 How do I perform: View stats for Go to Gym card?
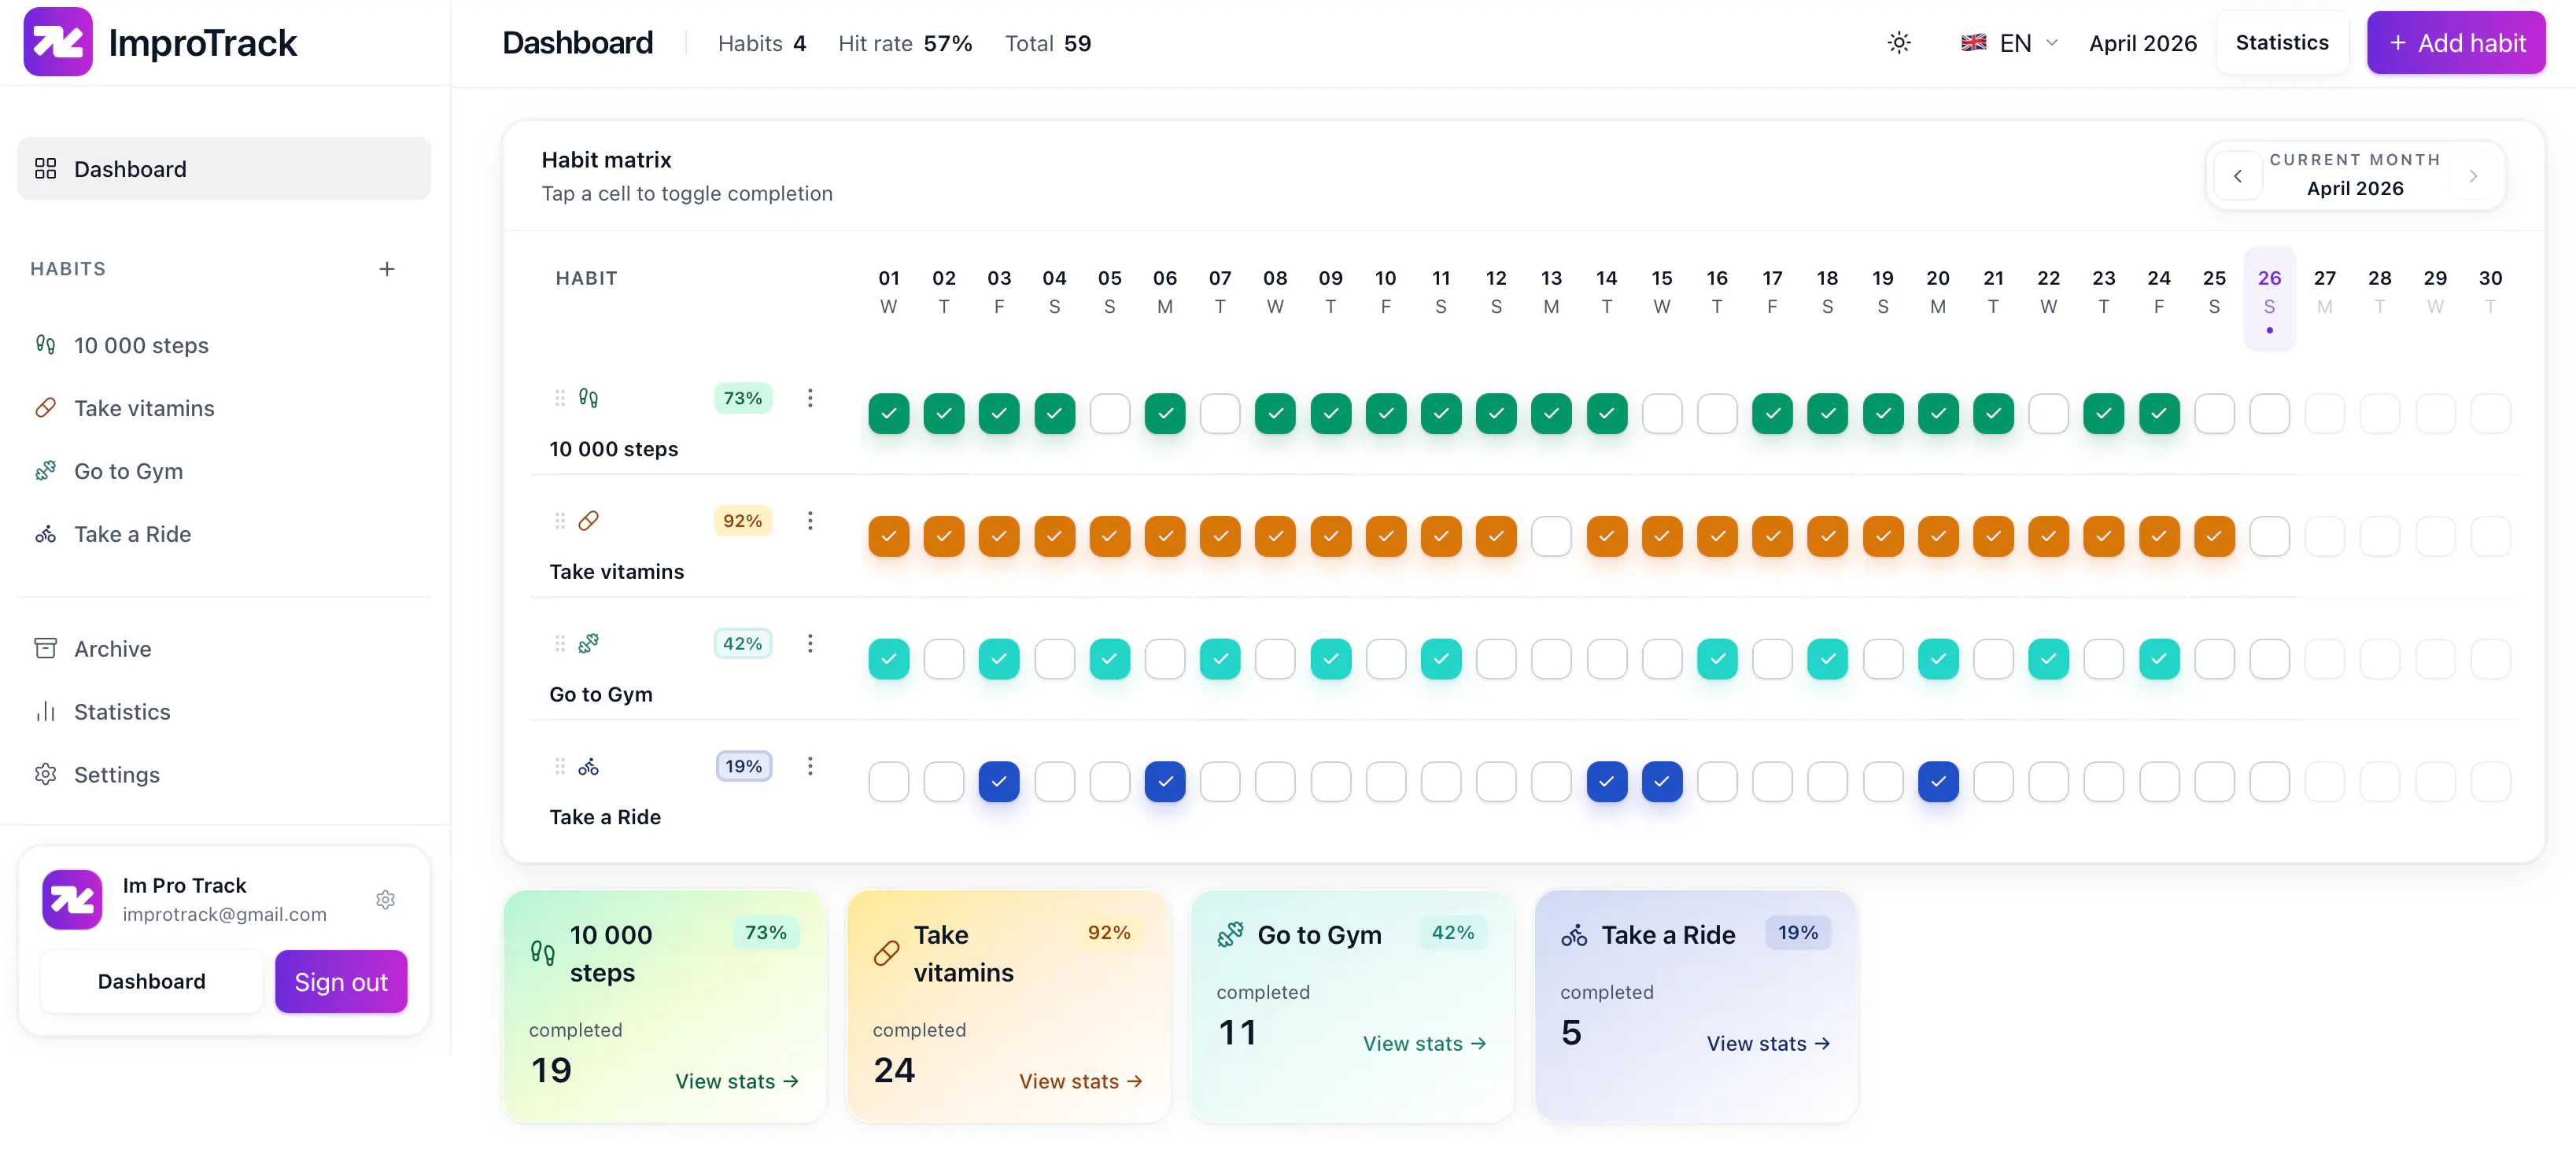click(x=1425, y=1043)
